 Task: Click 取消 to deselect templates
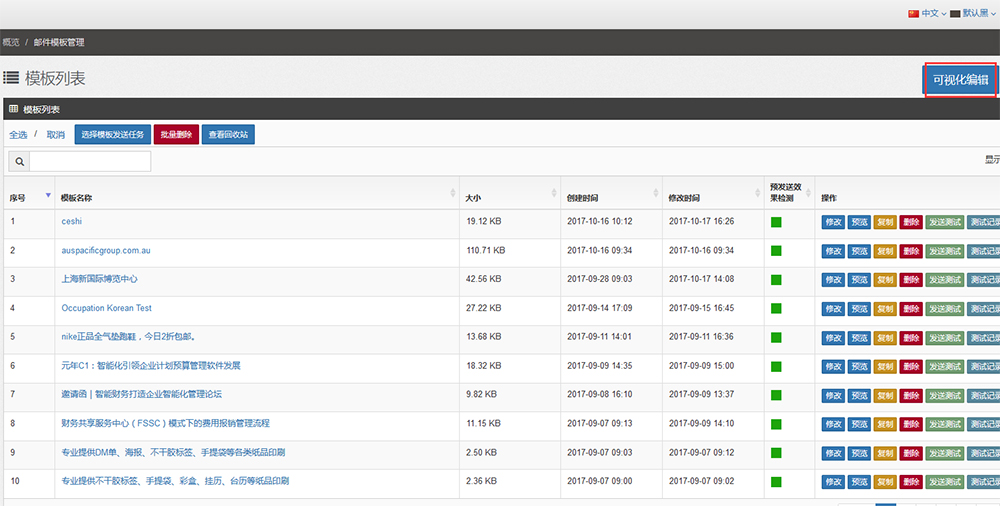click(x=55, y=135)
